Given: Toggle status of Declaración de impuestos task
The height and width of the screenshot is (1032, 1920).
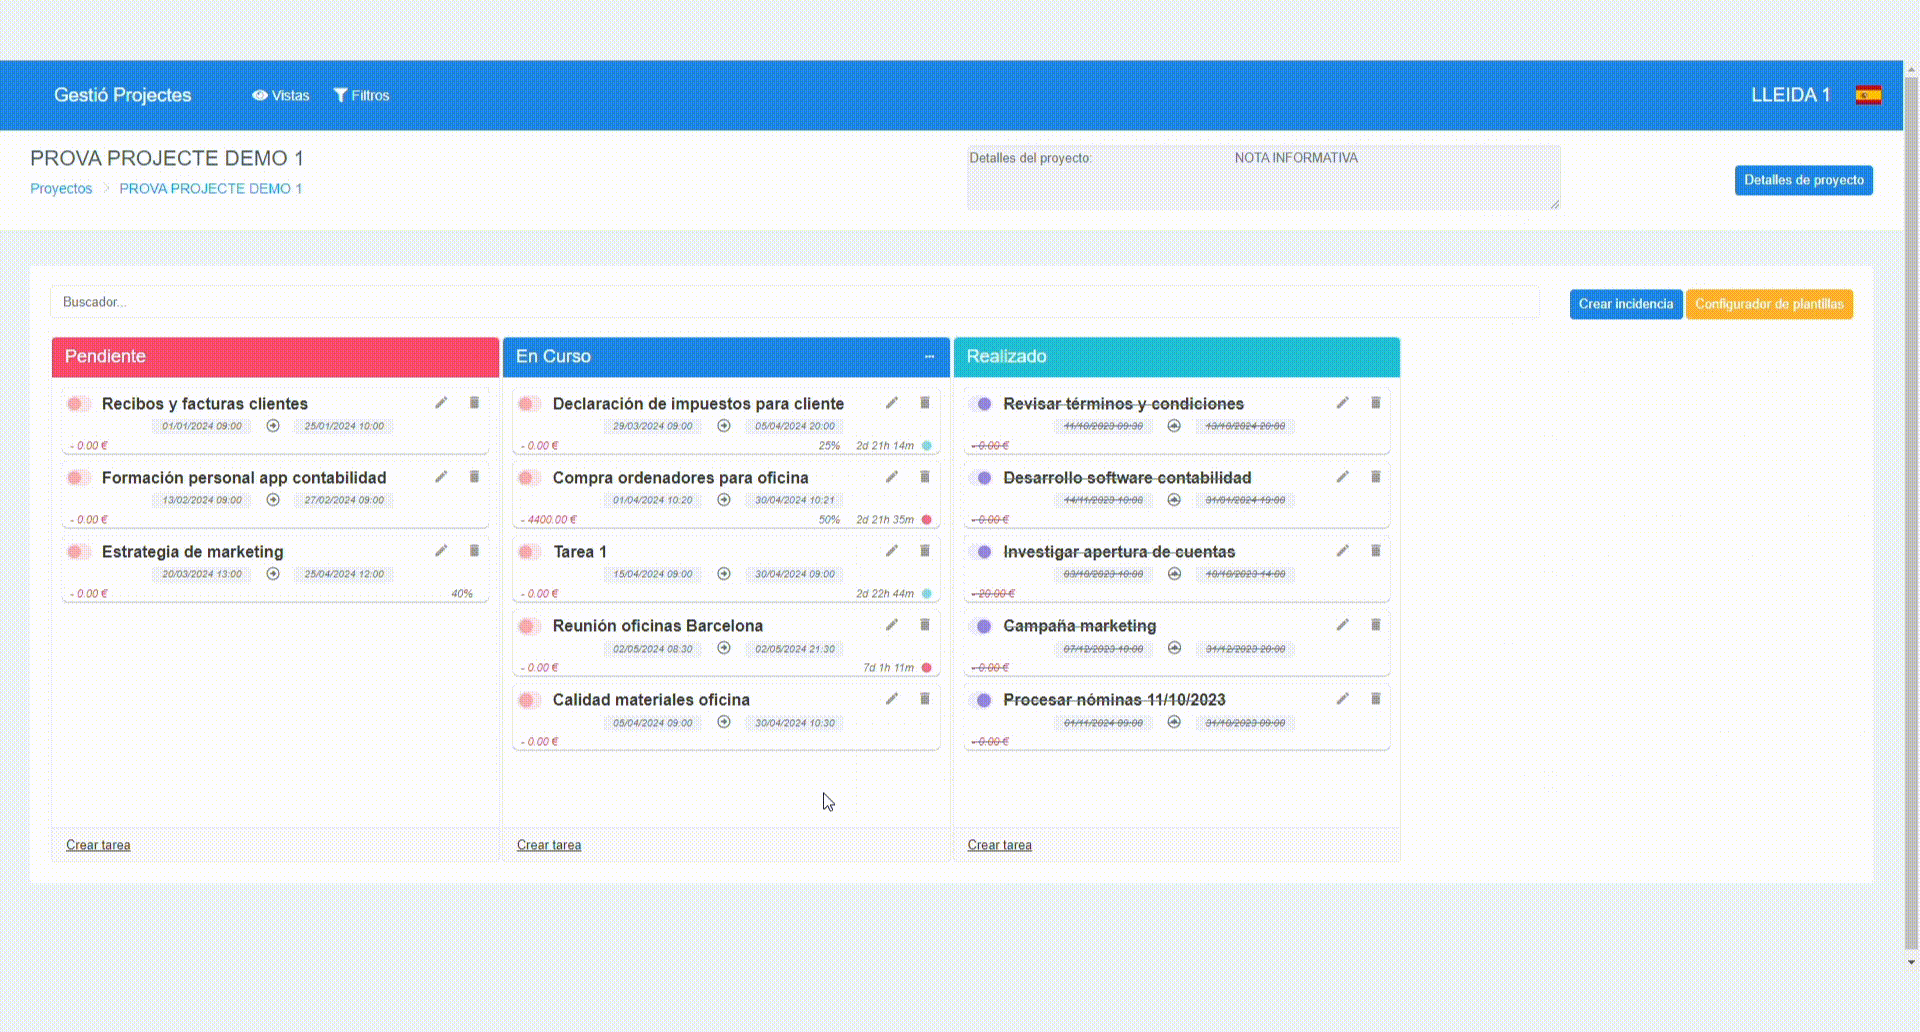Looking at the screenshot, I should tap(528, 404).
